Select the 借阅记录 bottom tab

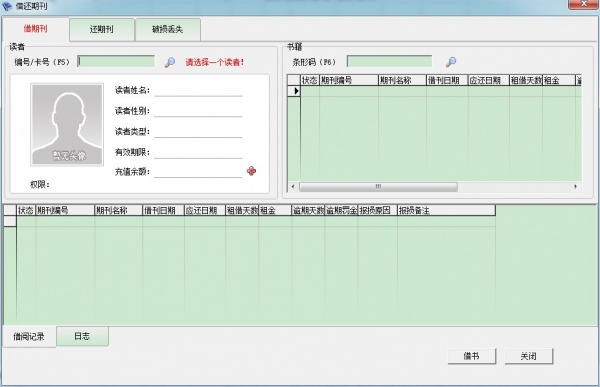tap(29, 337)
